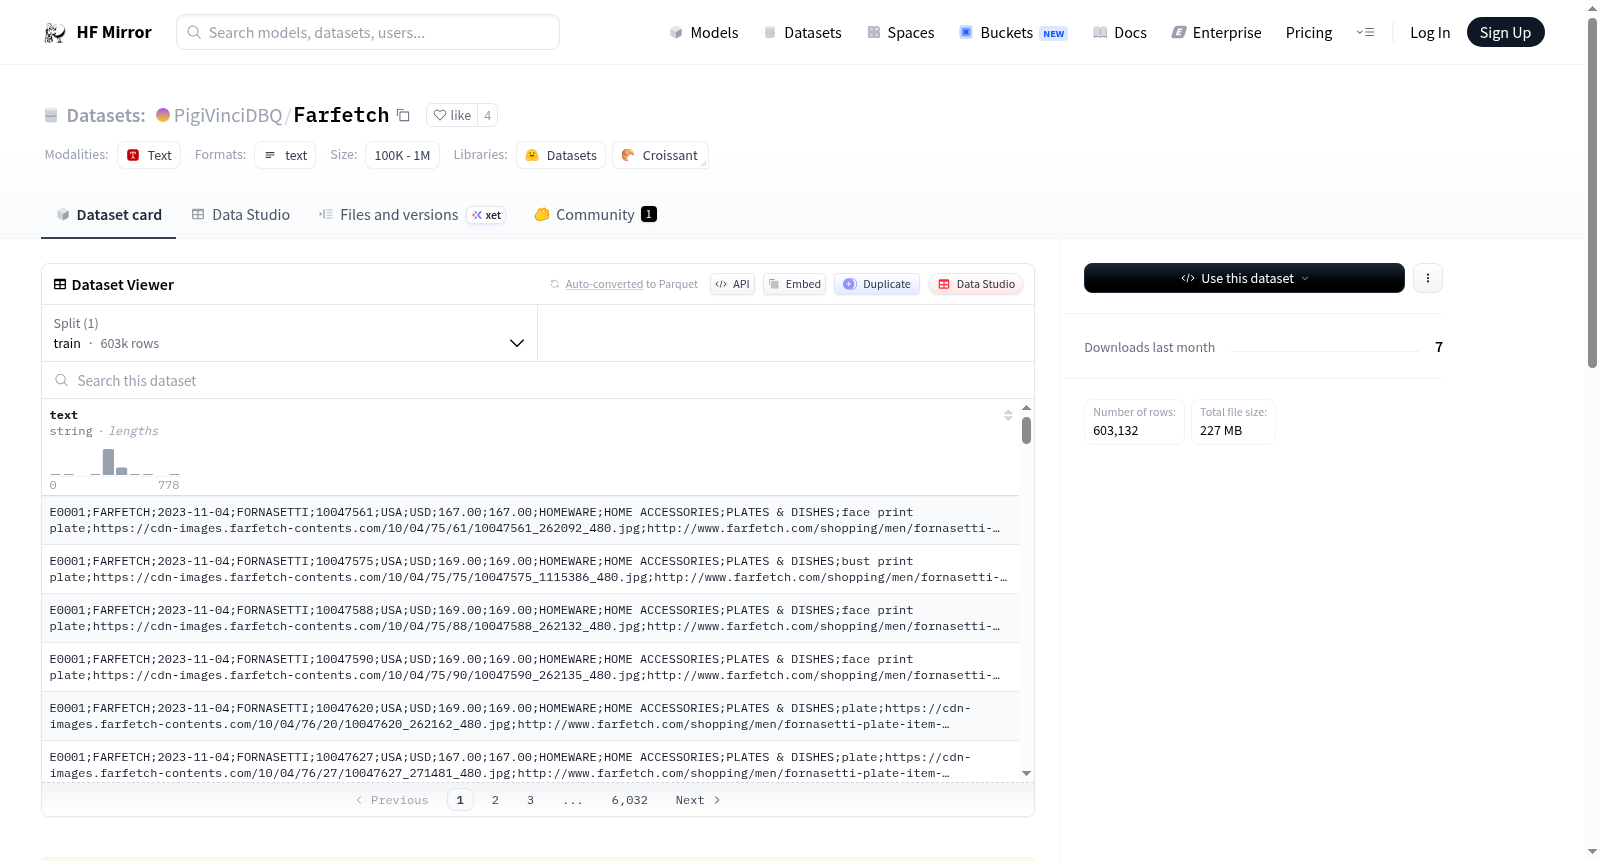Image resolution: width=1600 pixels, height=861 pixels.
Task: Open the PigiVinciDBQ user profile
Action: pos(228,115)
